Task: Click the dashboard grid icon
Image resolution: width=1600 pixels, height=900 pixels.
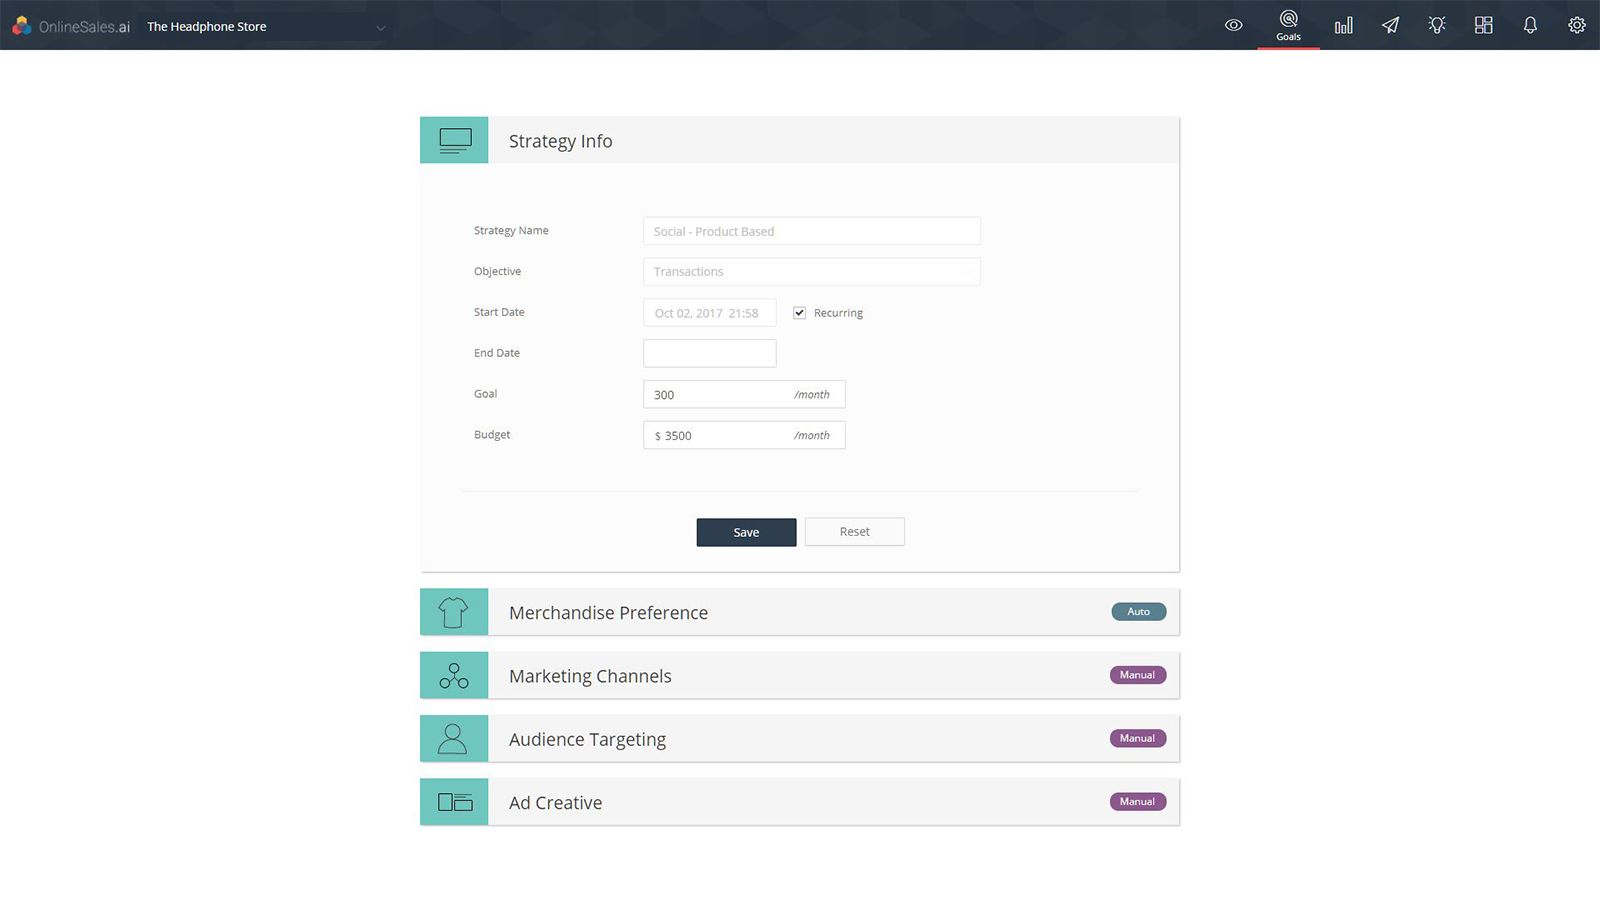Action: 1483,25
